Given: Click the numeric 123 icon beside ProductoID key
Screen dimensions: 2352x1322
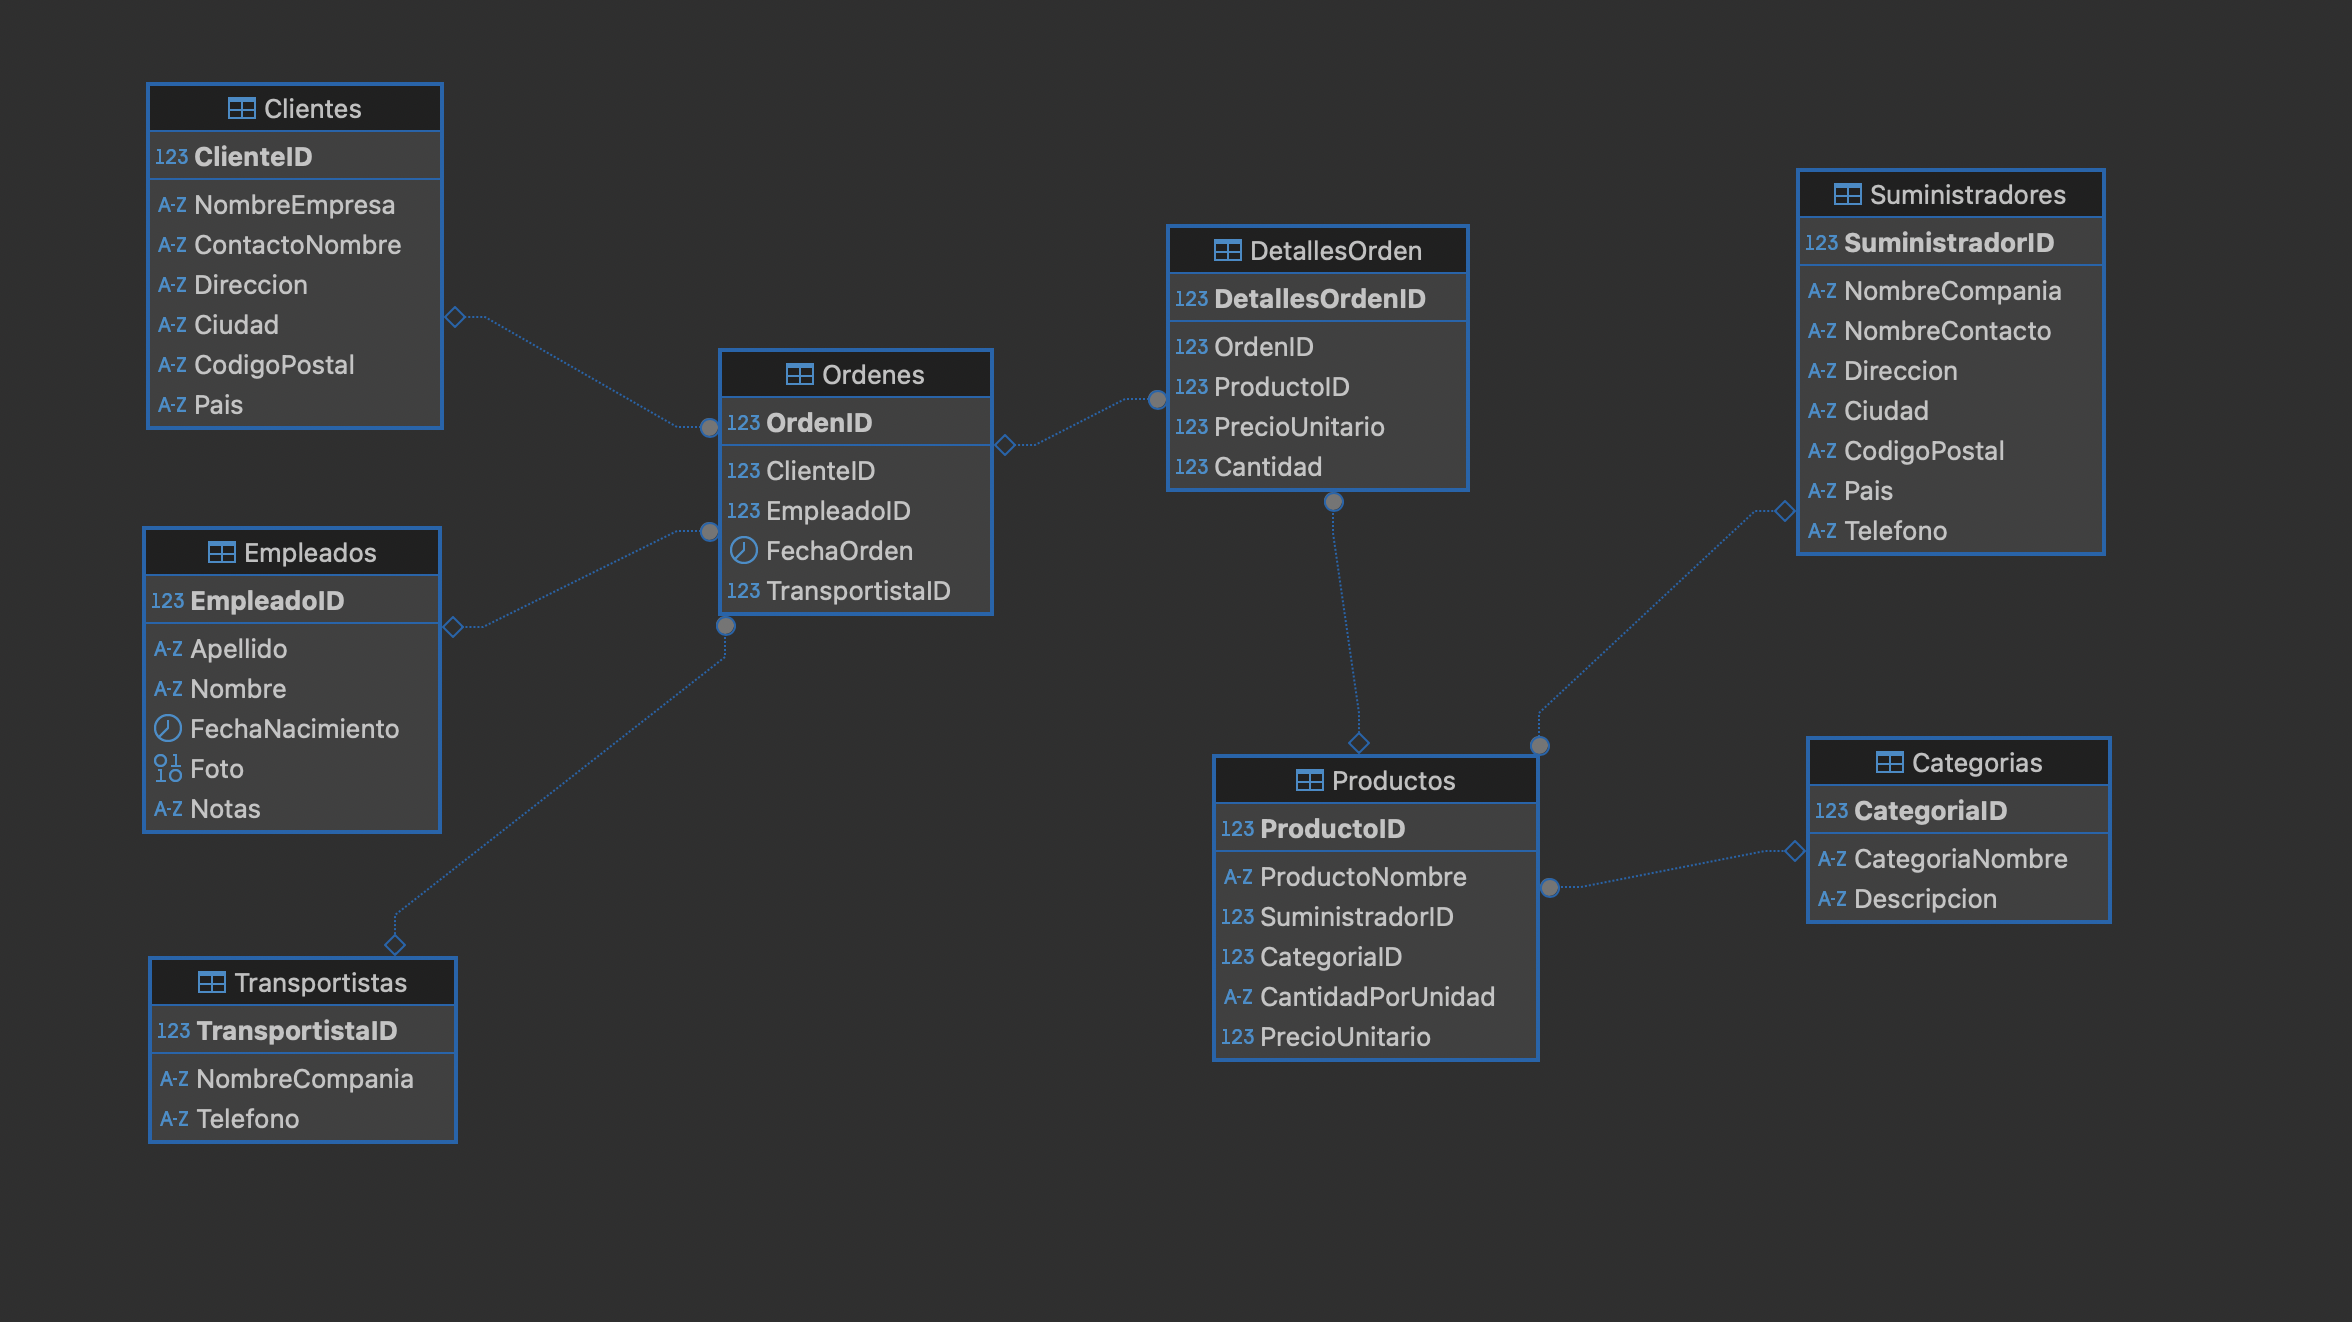Looking at the screenshot, I should tap(1237, 829).
